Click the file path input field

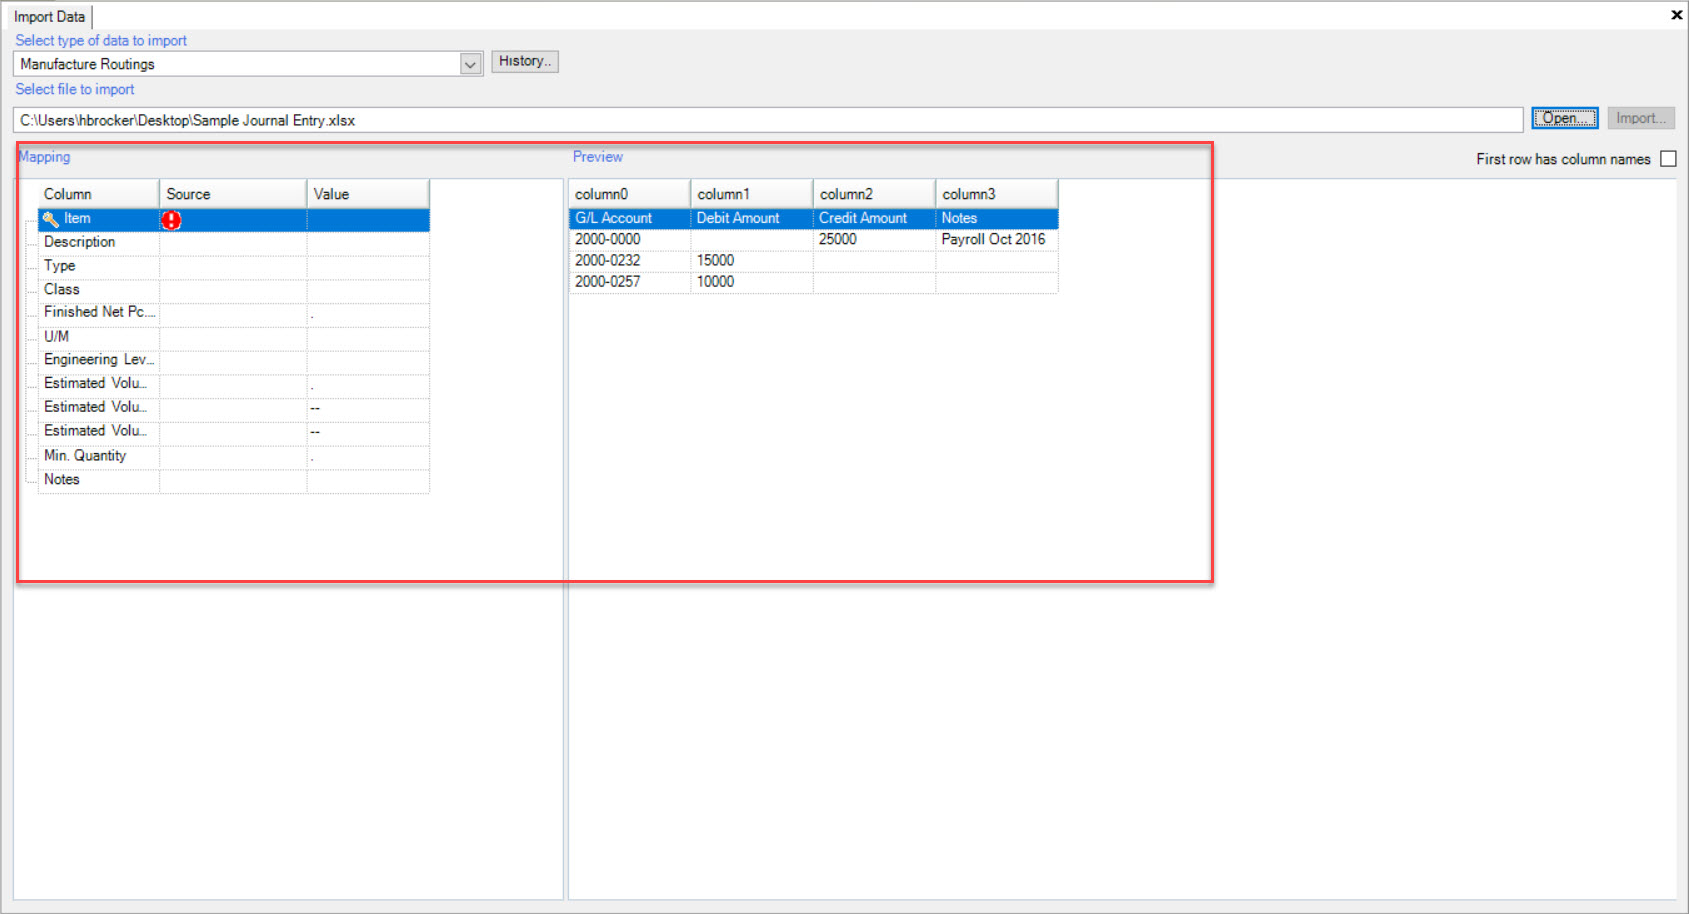768,120
